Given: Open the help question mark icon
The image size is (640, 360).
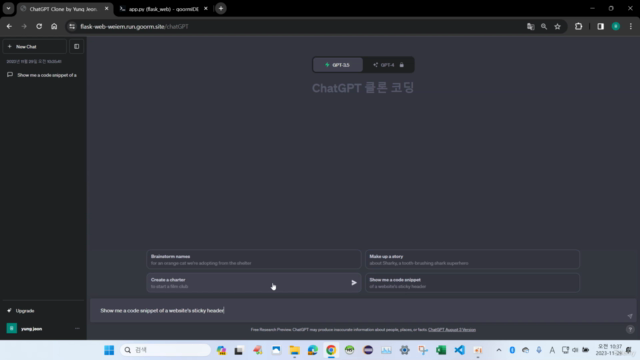Looking at the screenshot, I should pos(630,329).
